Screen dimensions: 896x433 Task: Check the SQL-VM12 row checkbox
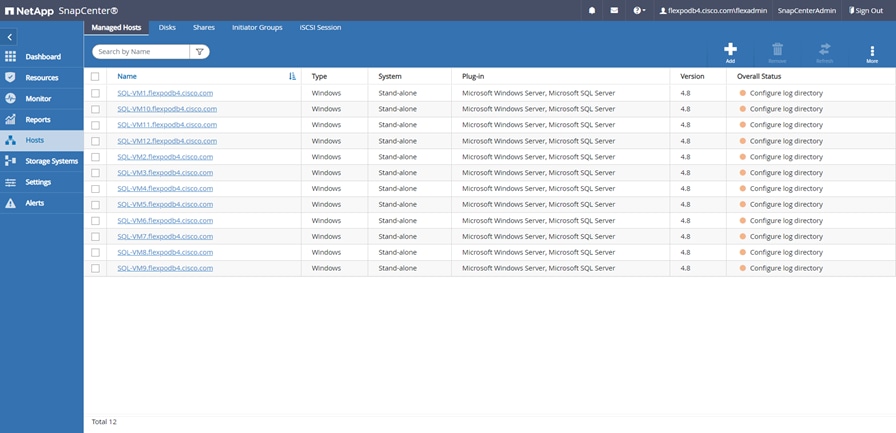coord(95,141)
